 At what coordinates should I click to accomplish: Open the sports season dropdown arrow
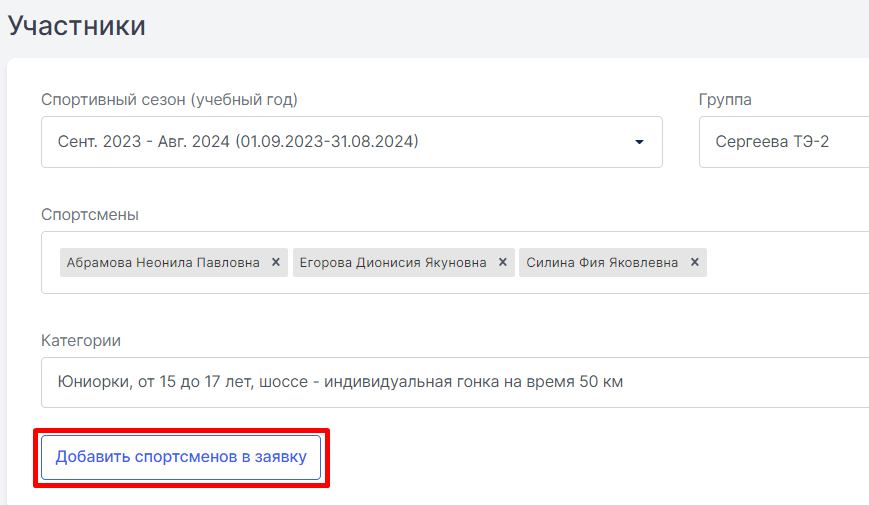tap(639, 142)
